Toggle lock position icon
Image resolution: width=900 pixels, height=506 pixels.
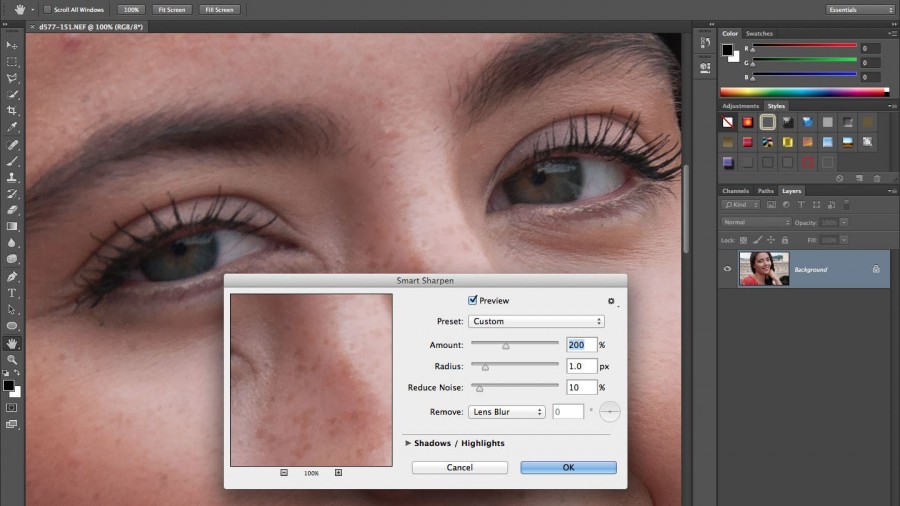click(771, 240)
